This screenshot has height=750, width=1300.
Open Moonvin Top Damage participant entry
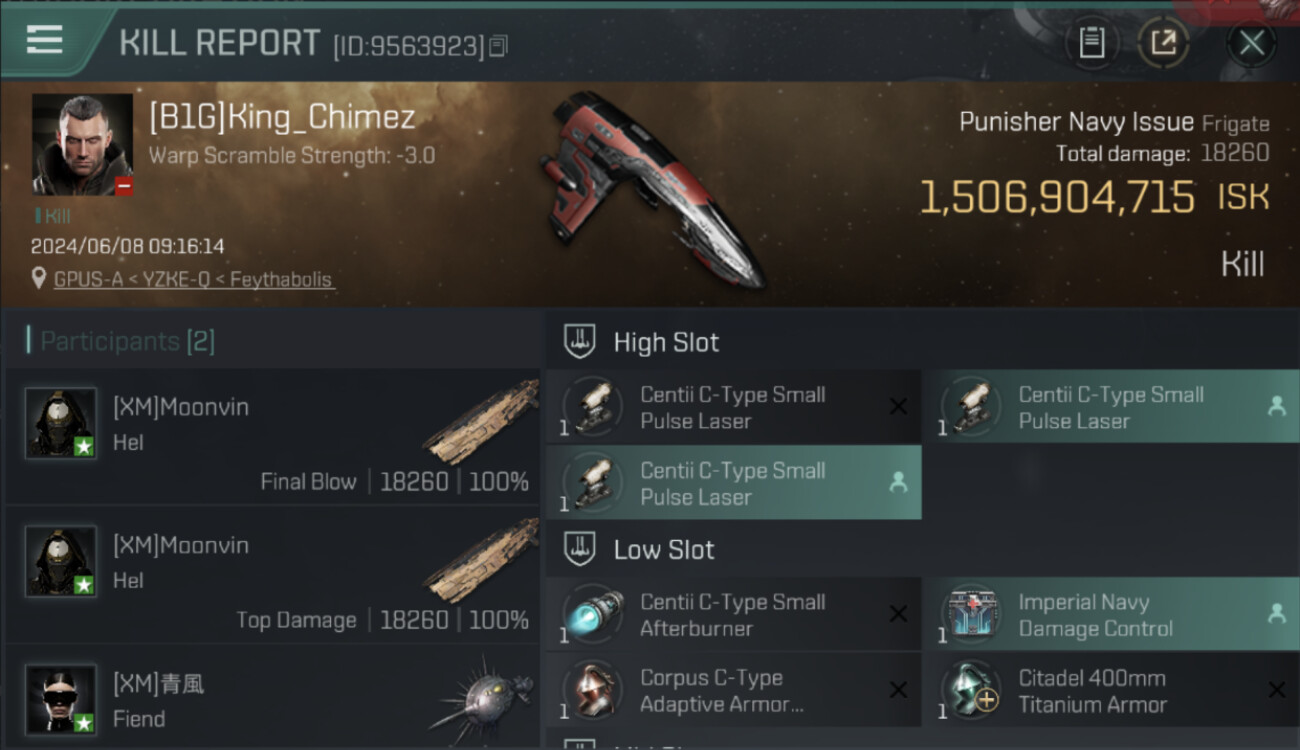tap(272, 575)
